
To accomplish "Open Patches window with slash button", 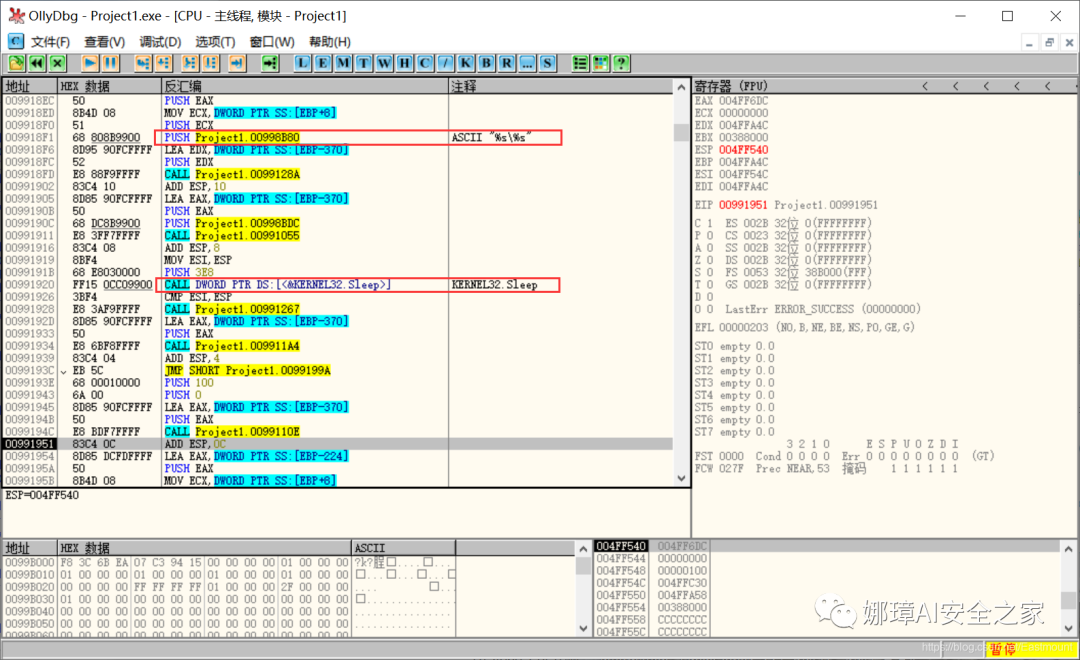I will pos(446,63).
